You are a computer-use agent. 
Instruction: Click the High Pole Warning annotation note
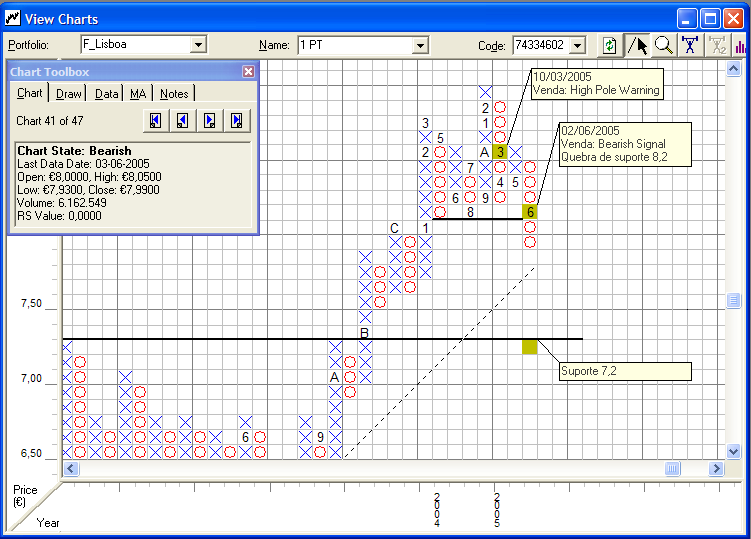pos(596,83)
